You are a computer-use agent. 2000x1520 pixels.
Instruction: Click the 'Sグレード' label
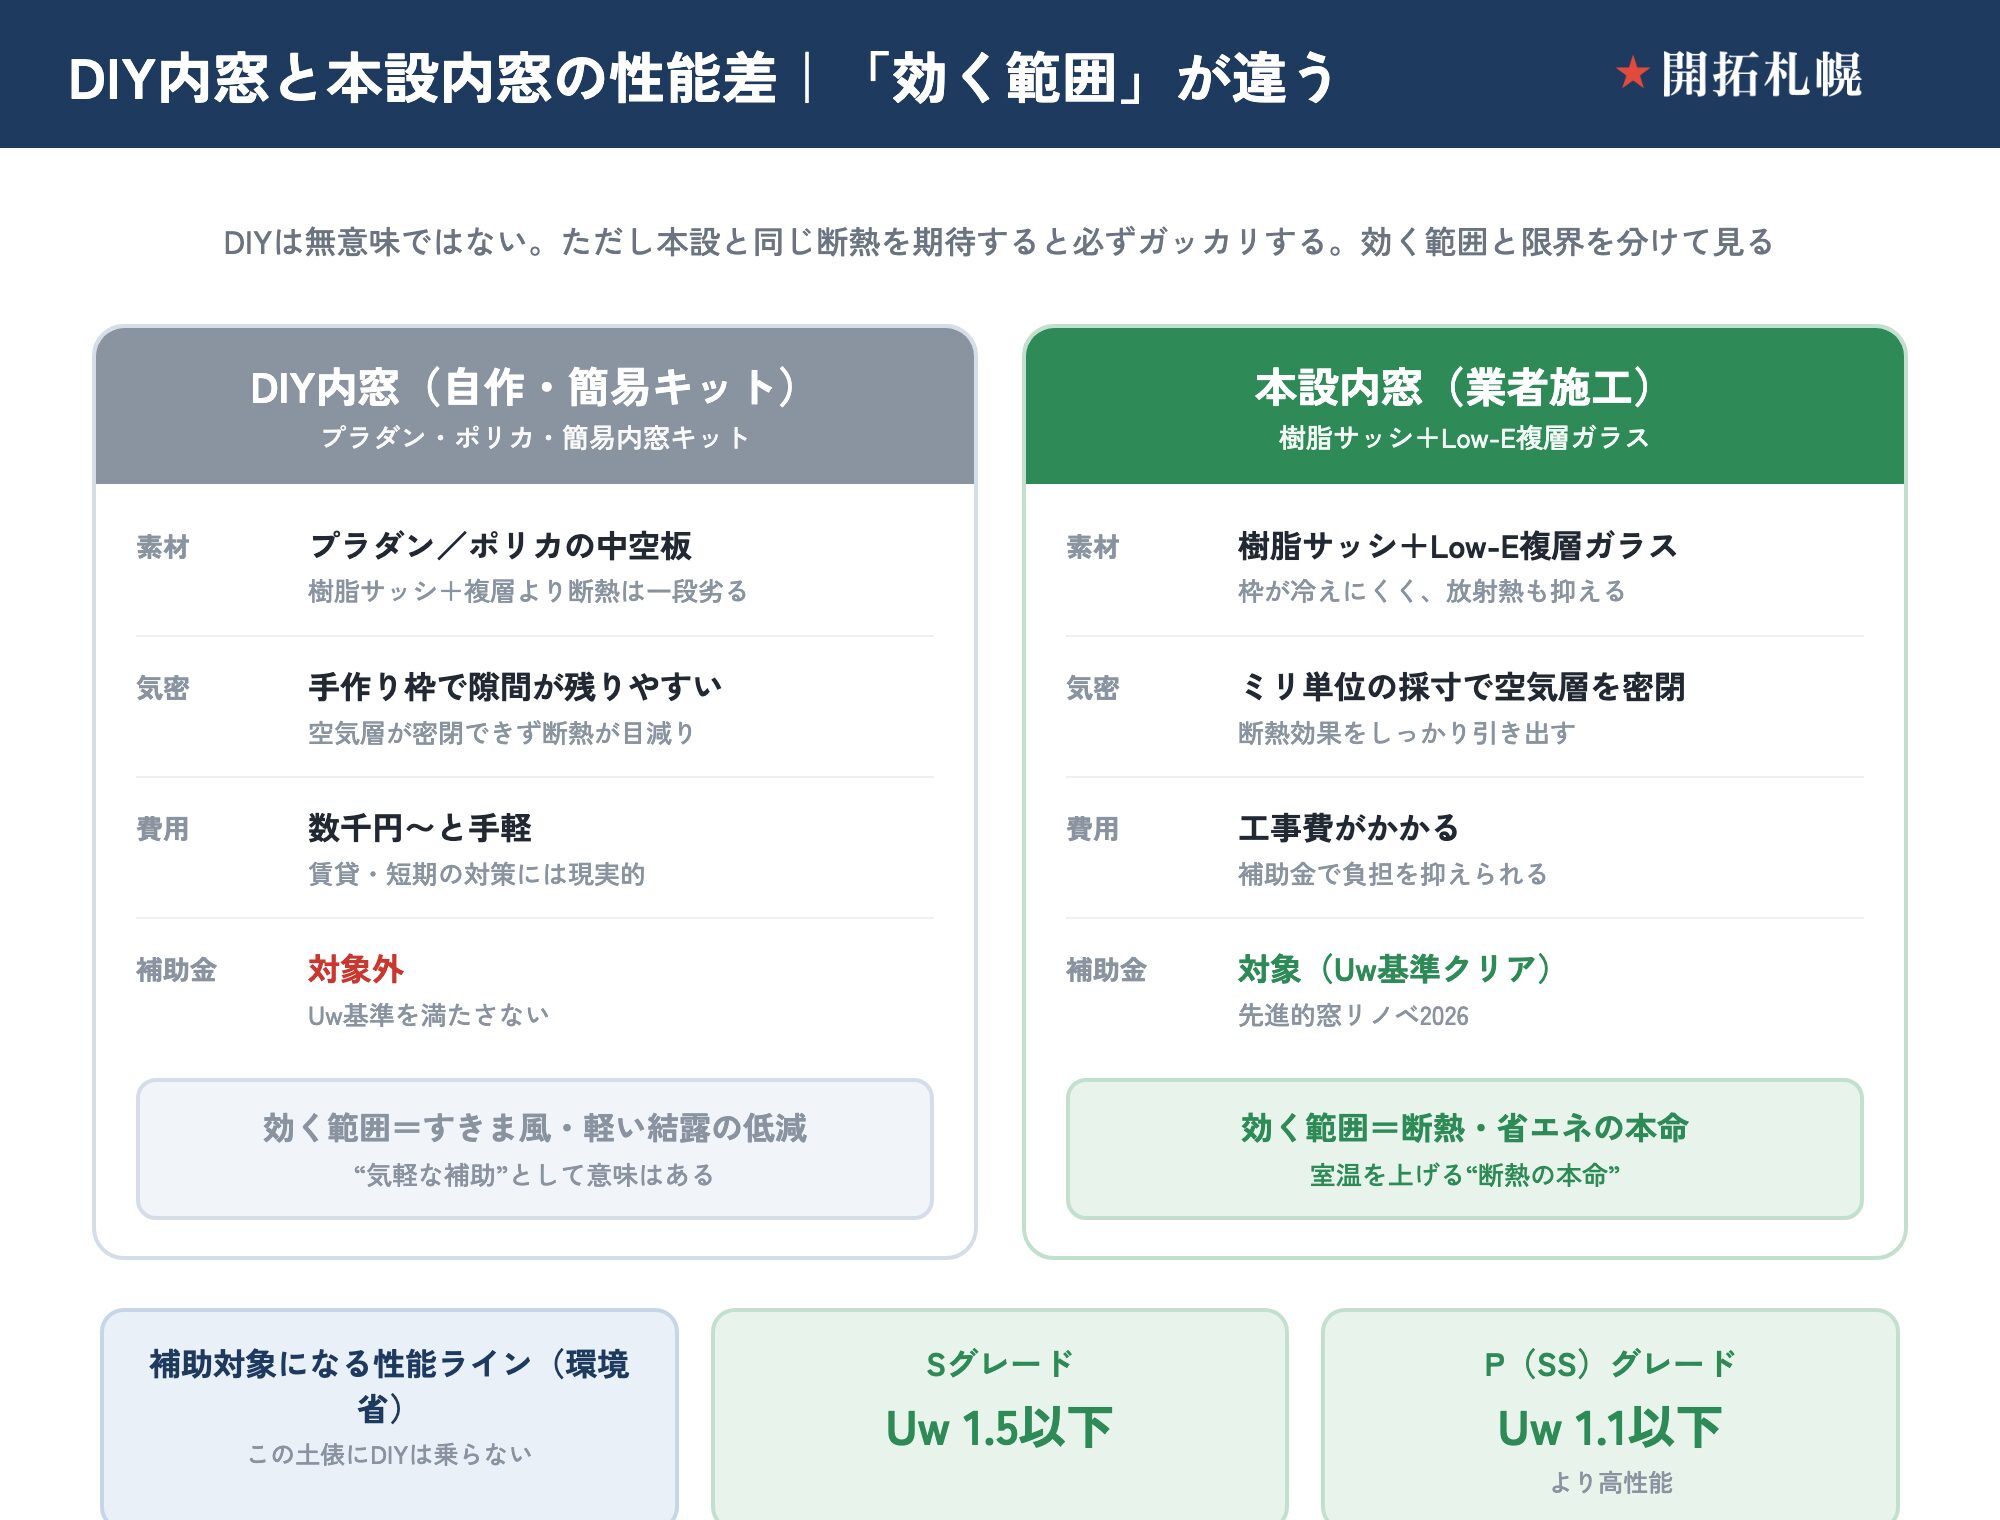tap(999, 1364)
